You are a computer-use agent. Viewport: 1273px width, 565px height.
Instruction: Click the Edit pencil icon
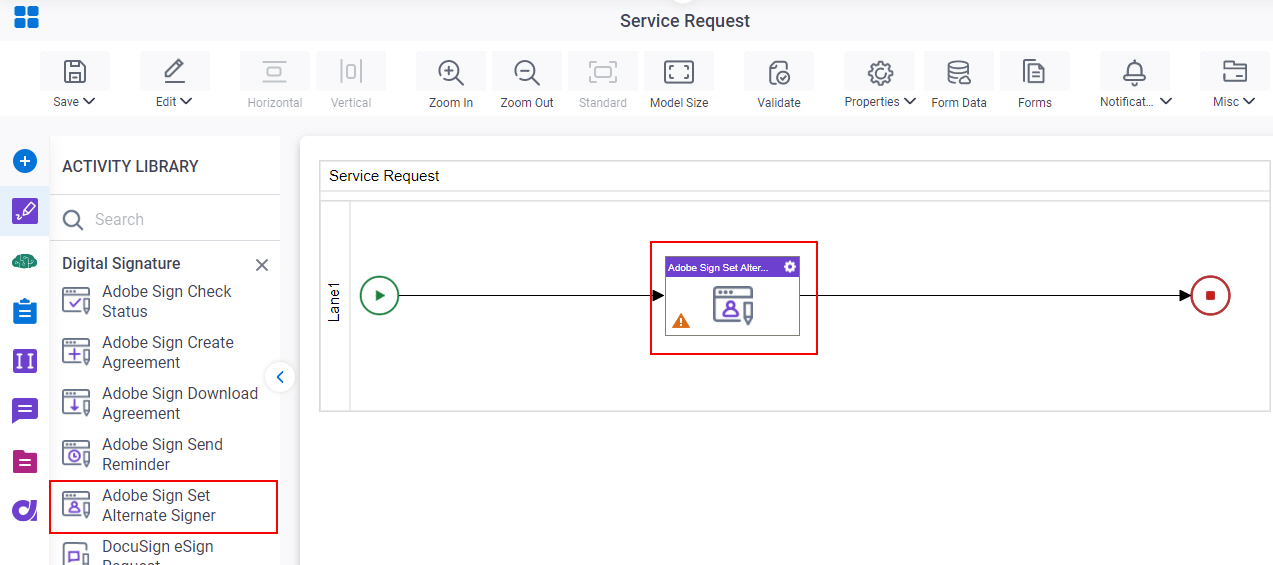tap(174, 71)
